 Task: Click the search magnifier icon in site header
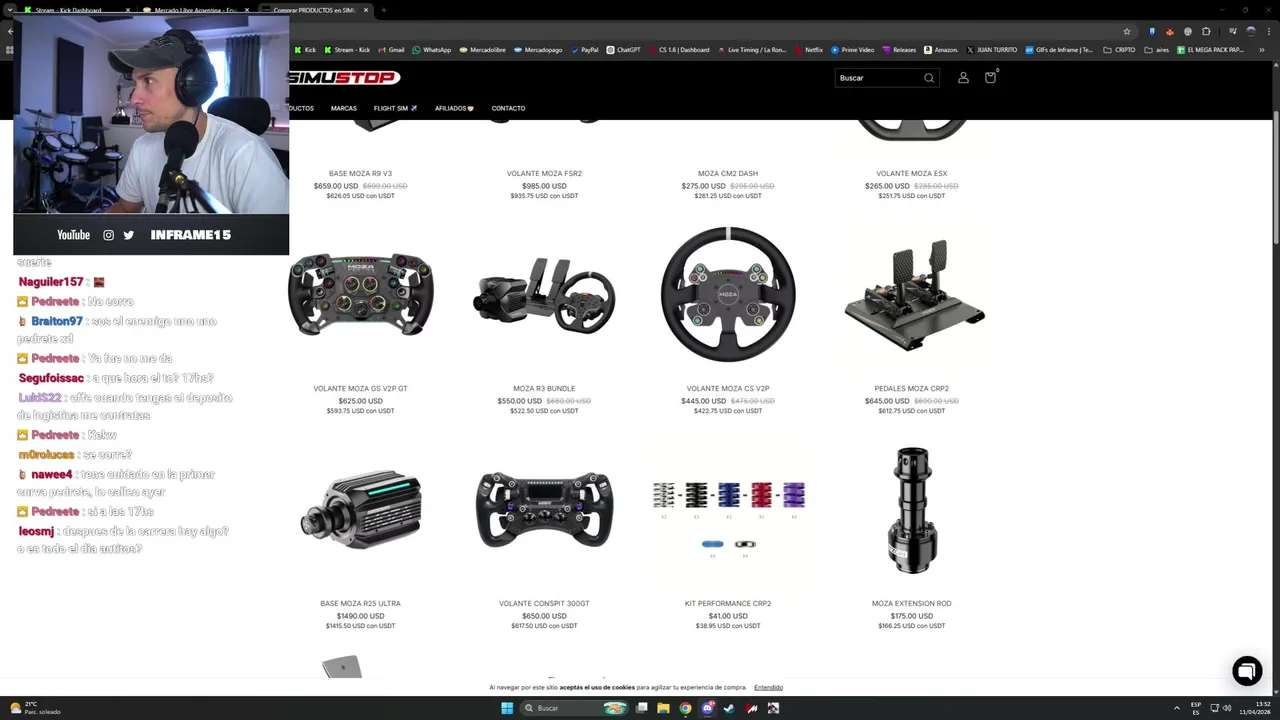[929, 78]
